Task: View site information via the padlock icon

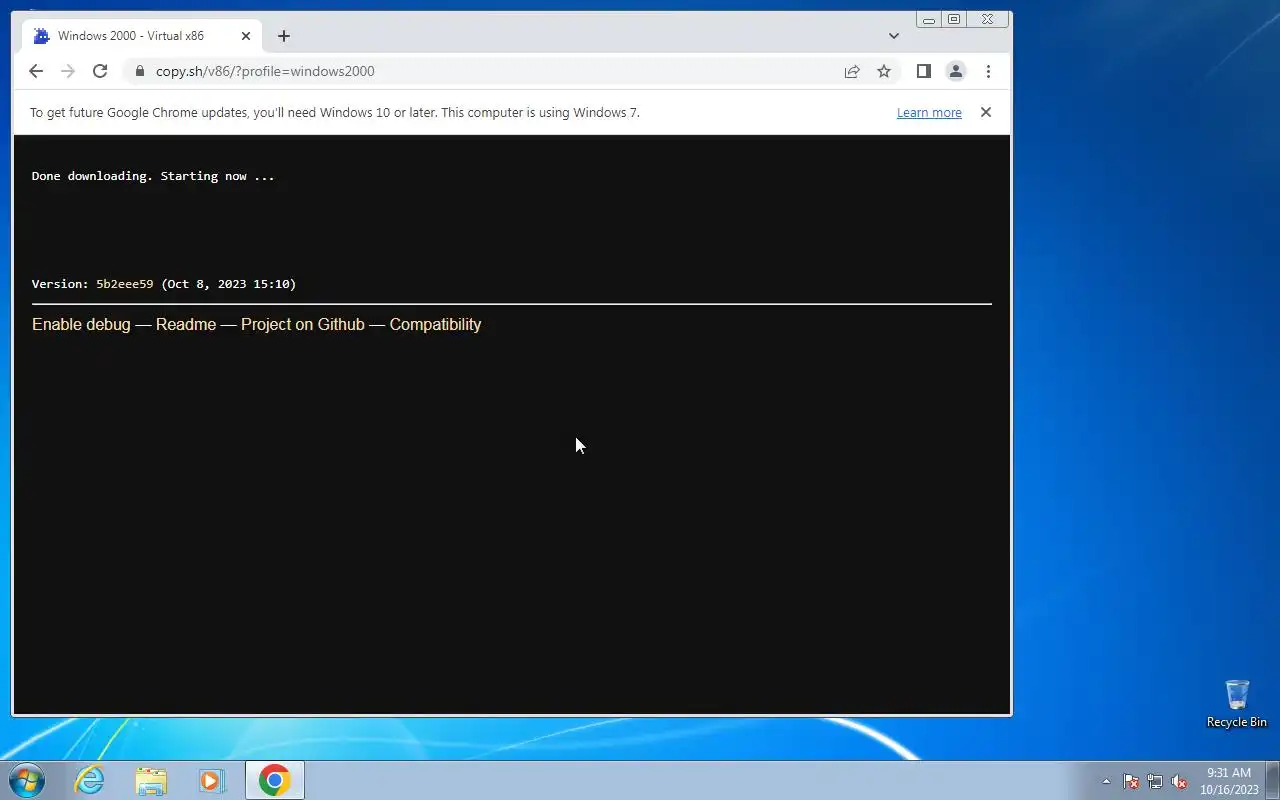Action: (138, 71)
